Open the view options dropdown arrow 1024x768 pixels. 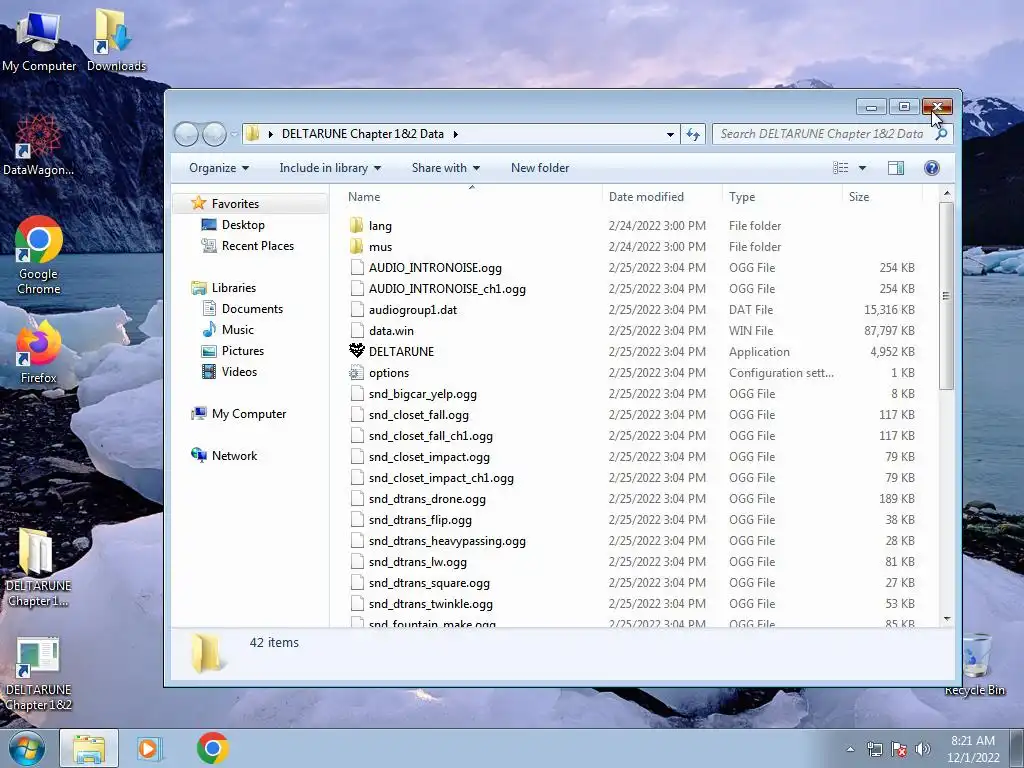862,168
